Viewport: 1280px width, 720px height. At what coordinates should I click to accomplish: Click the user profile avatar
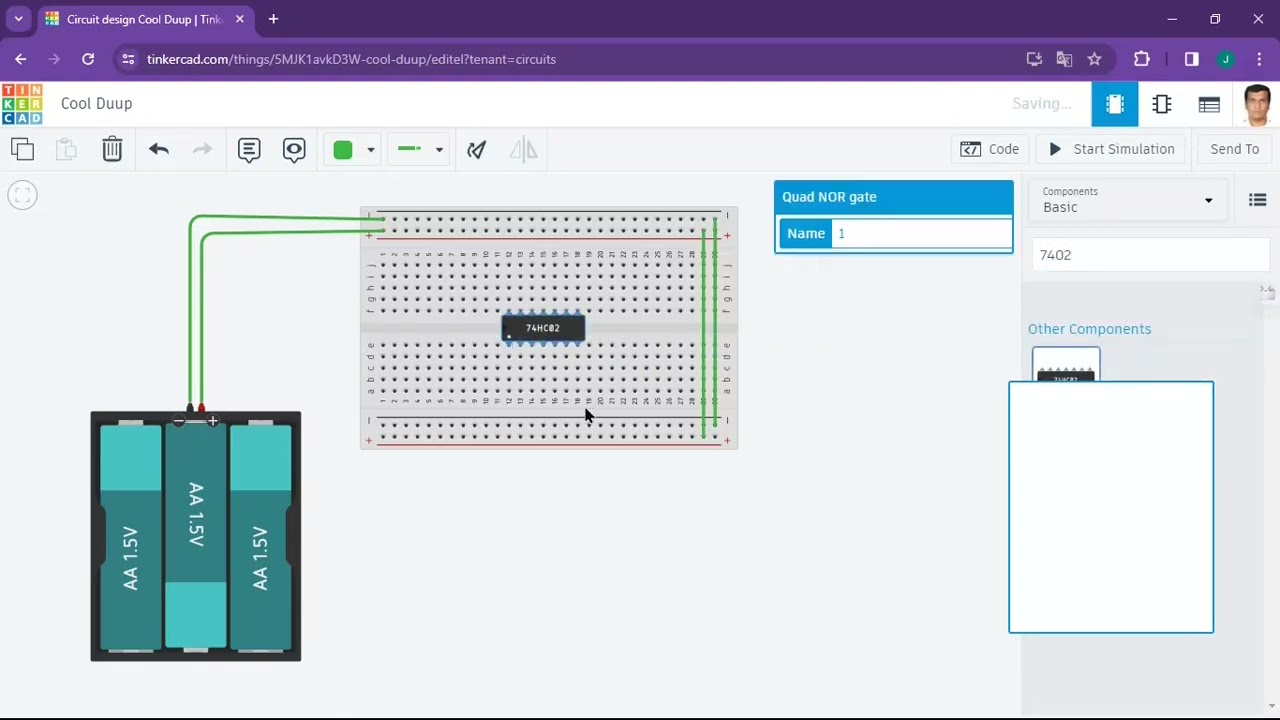1257,105
